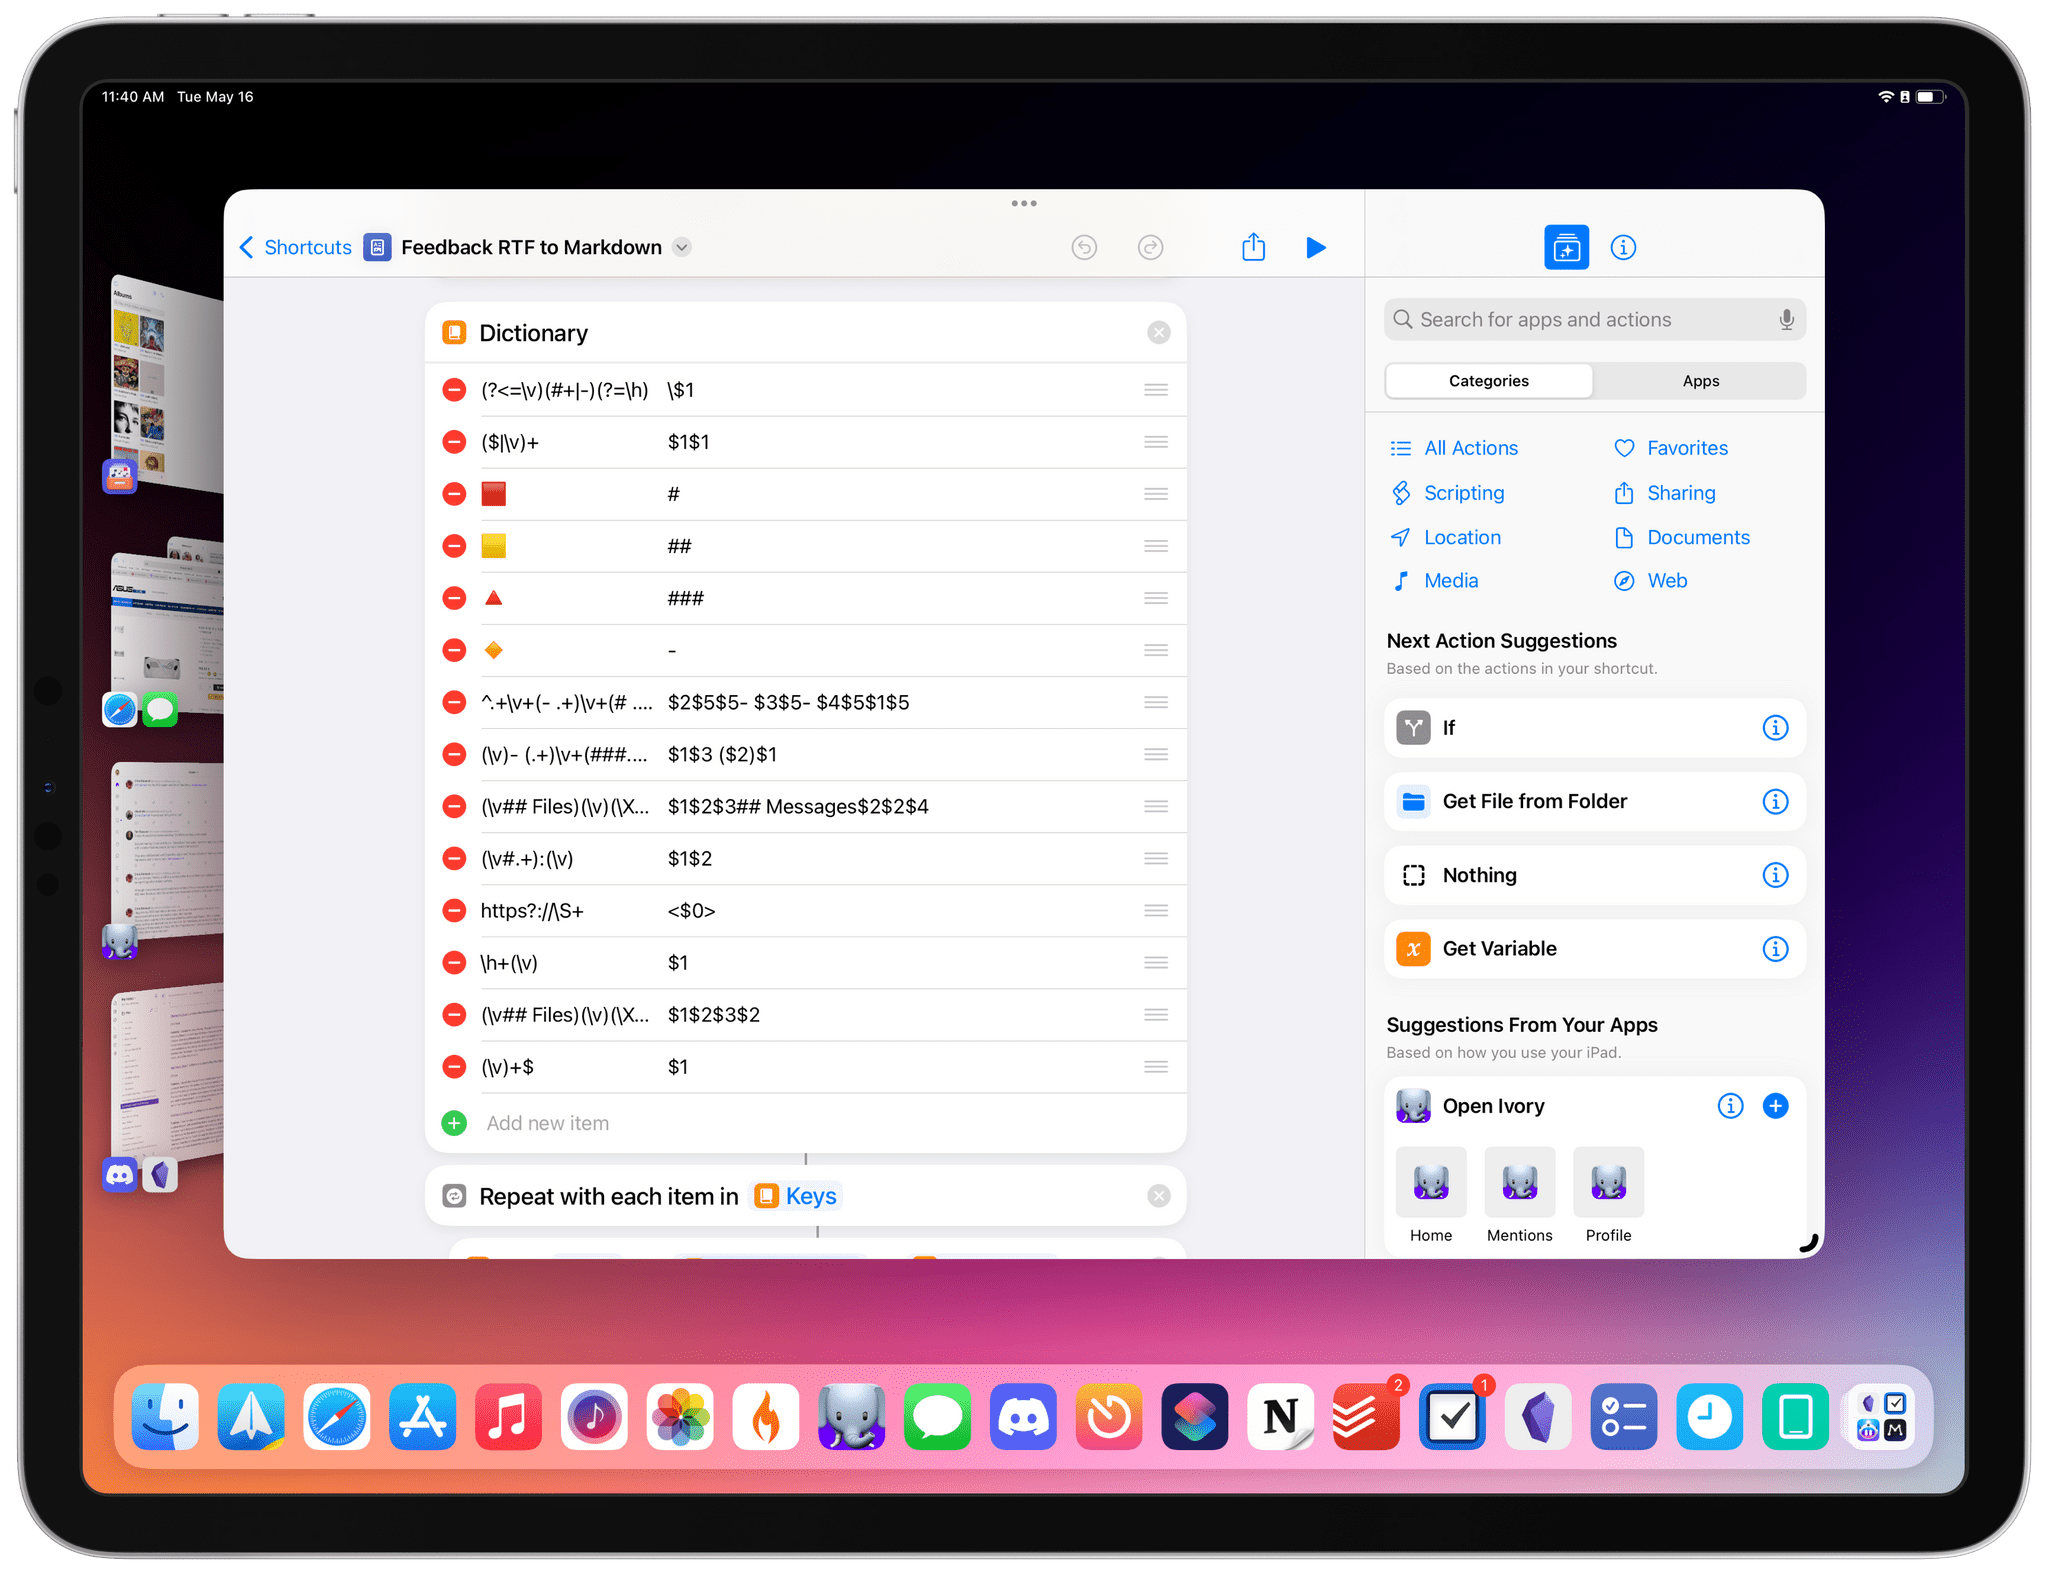
Task: Open Web category
Action: [1651, 581]
